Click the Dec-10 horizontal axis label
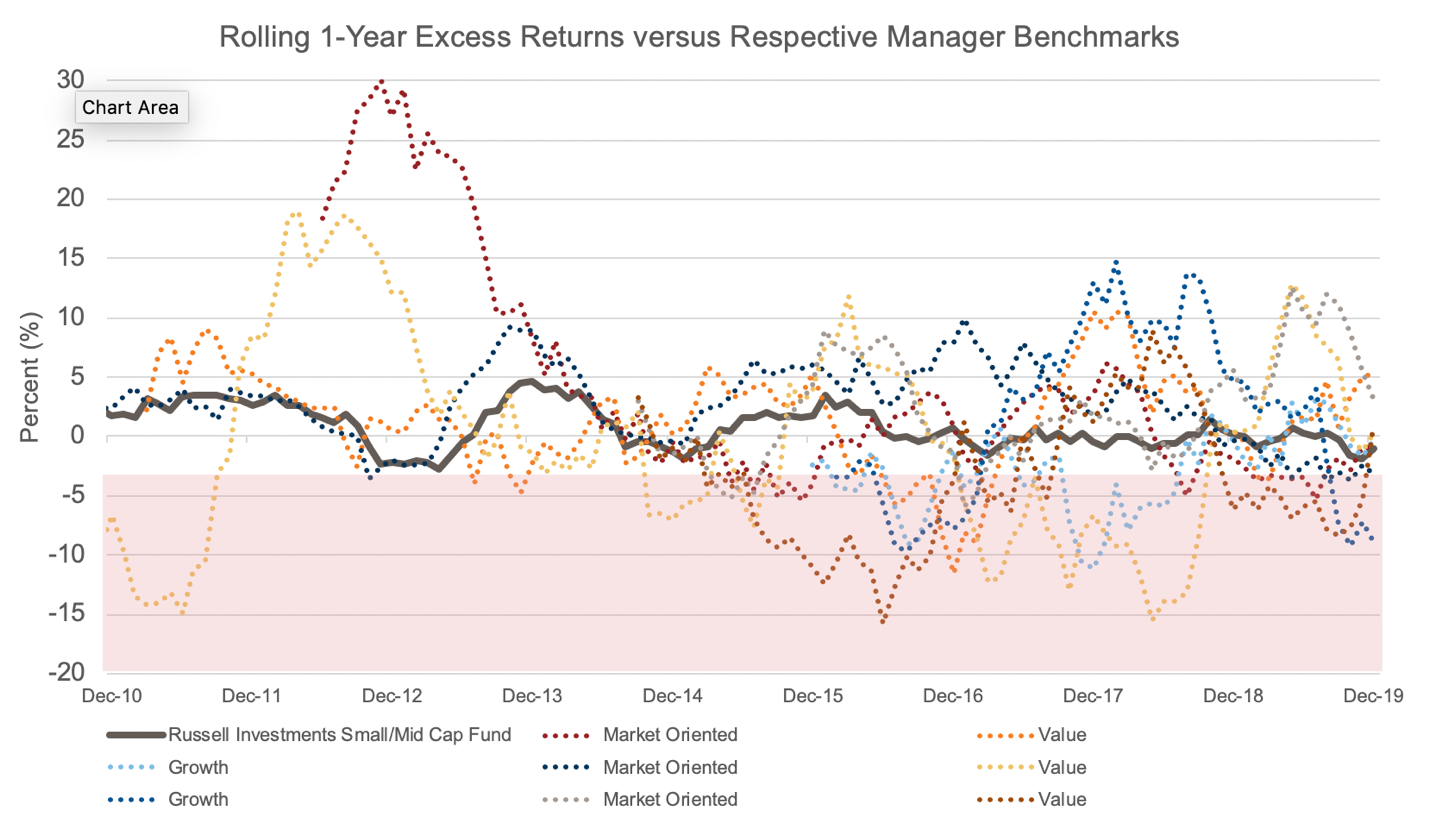This screenshot has width=1430, height=830. pos(116,694)
